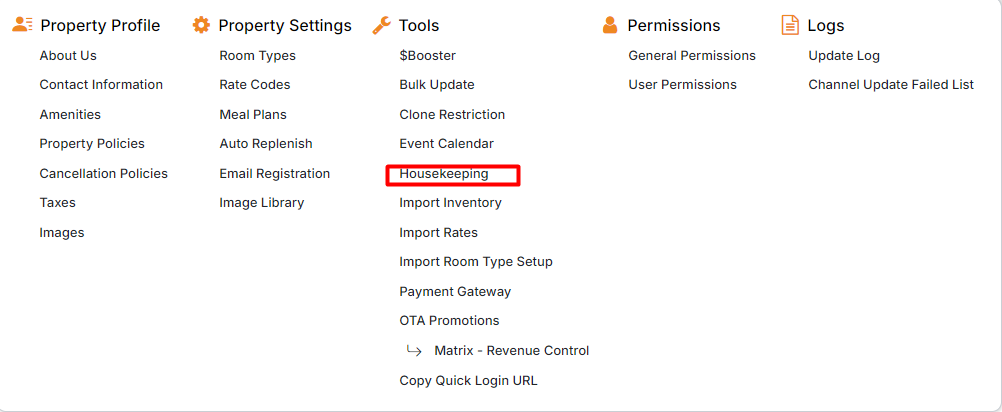1002x412 pixels.
Task: Open the $Booster tool
Action: [427, 56]
